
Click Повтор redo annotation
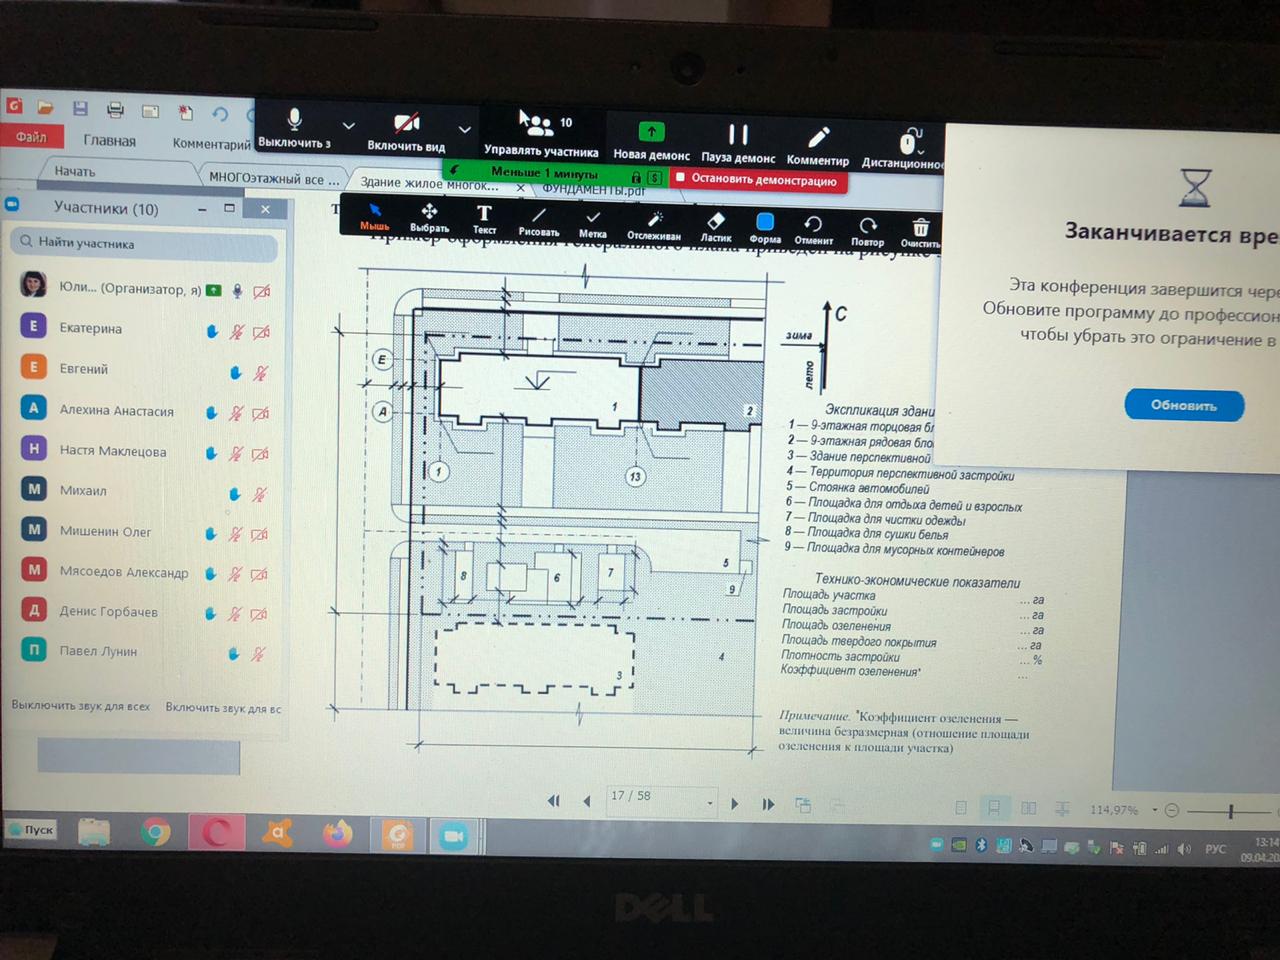867,231
